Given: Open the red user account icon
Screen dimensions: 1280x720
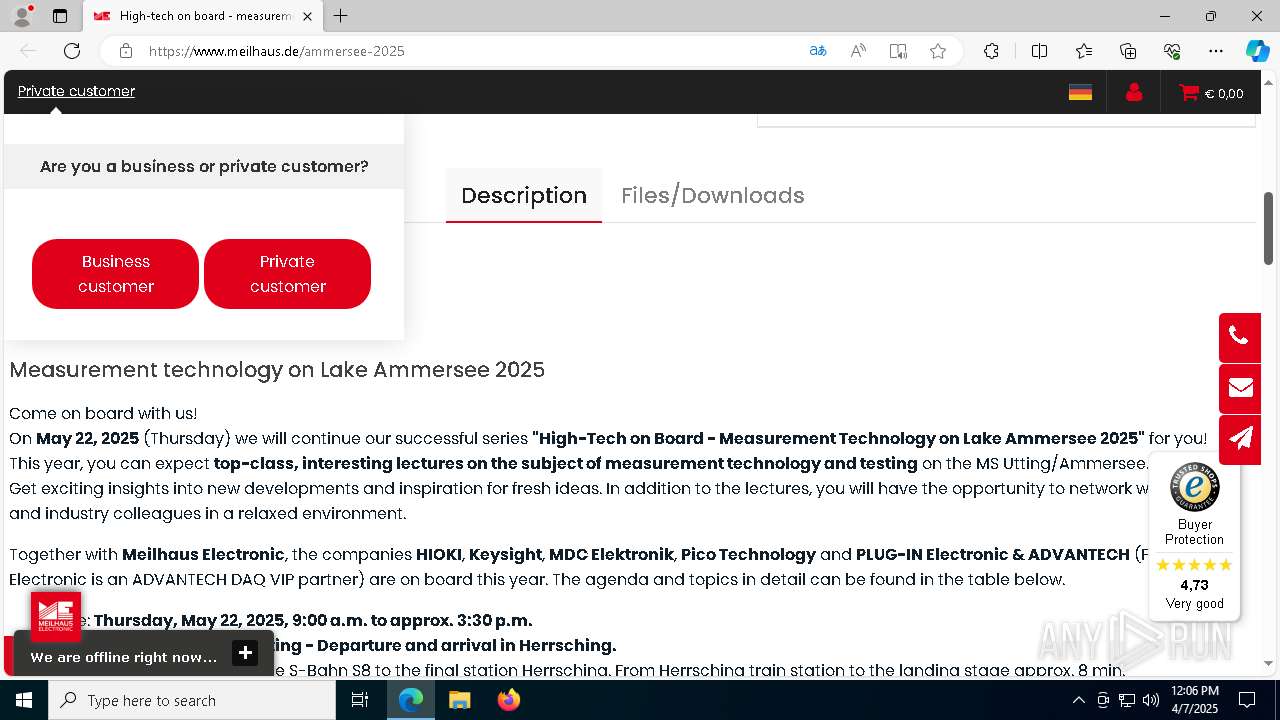Looking at the screenshot, I should (1133, 92).
